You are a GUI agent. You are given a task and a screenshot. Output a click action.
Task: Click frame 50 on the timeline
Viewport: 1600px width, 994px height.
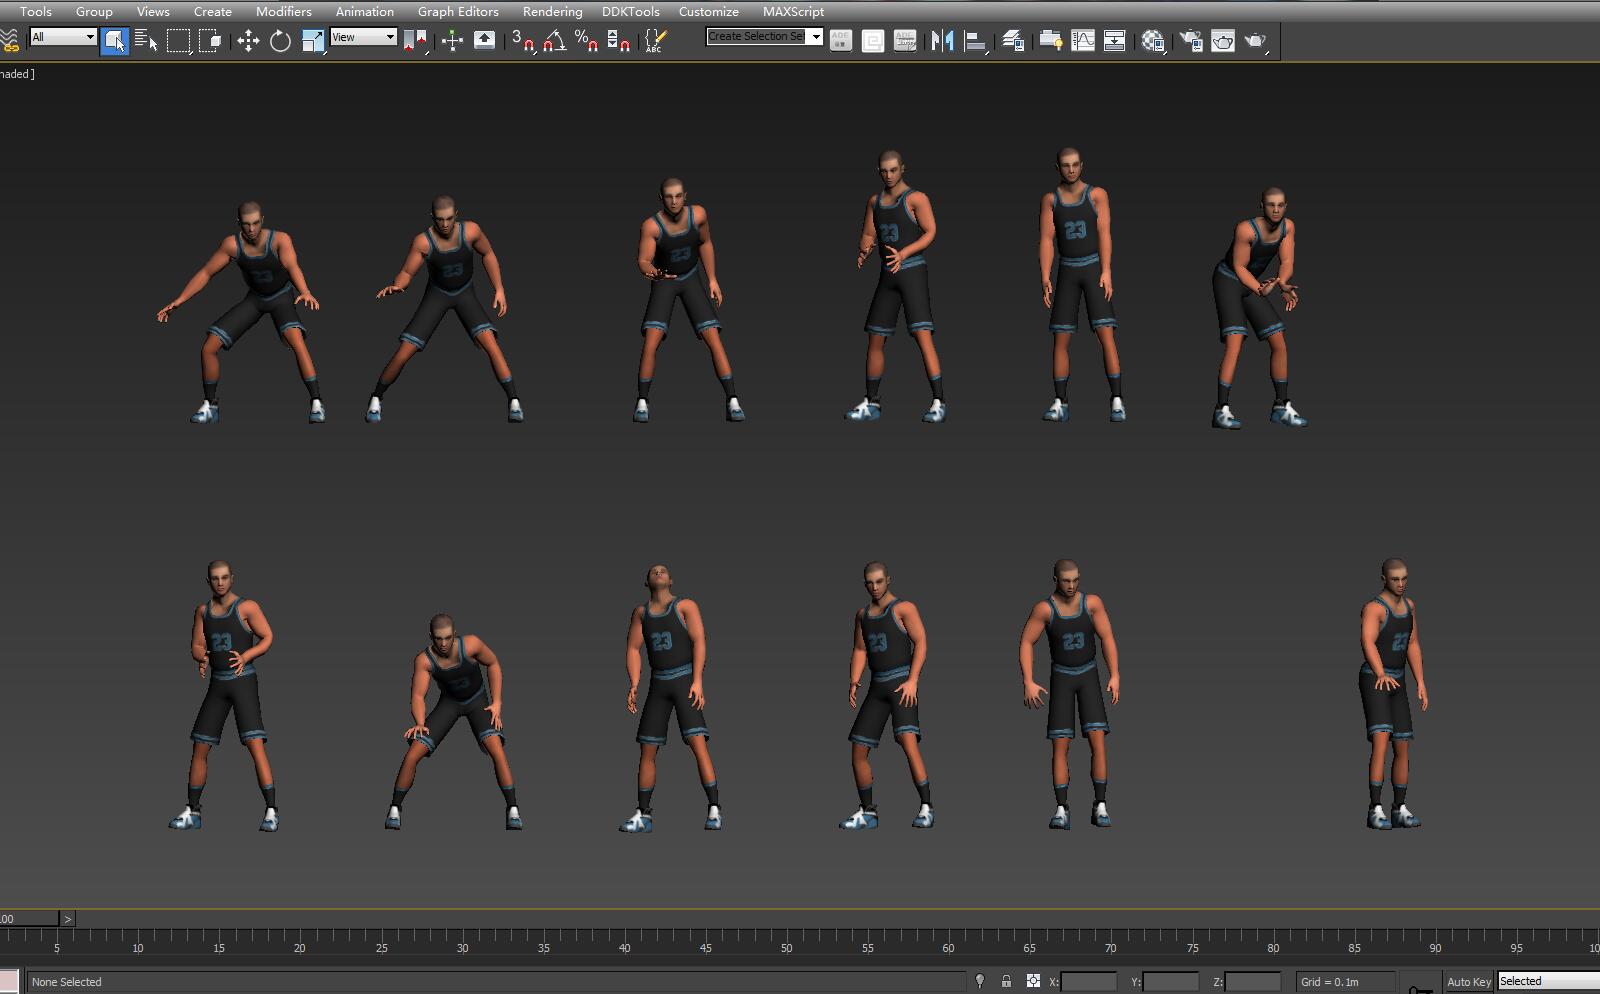786,947
